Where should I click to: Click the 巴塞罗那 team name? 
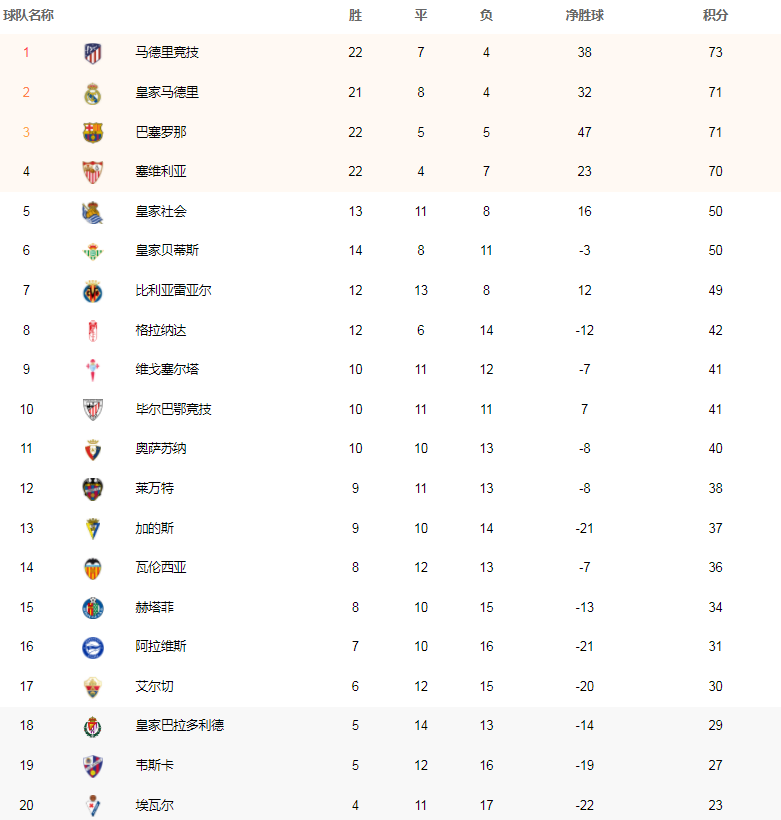tap(161, 132)
